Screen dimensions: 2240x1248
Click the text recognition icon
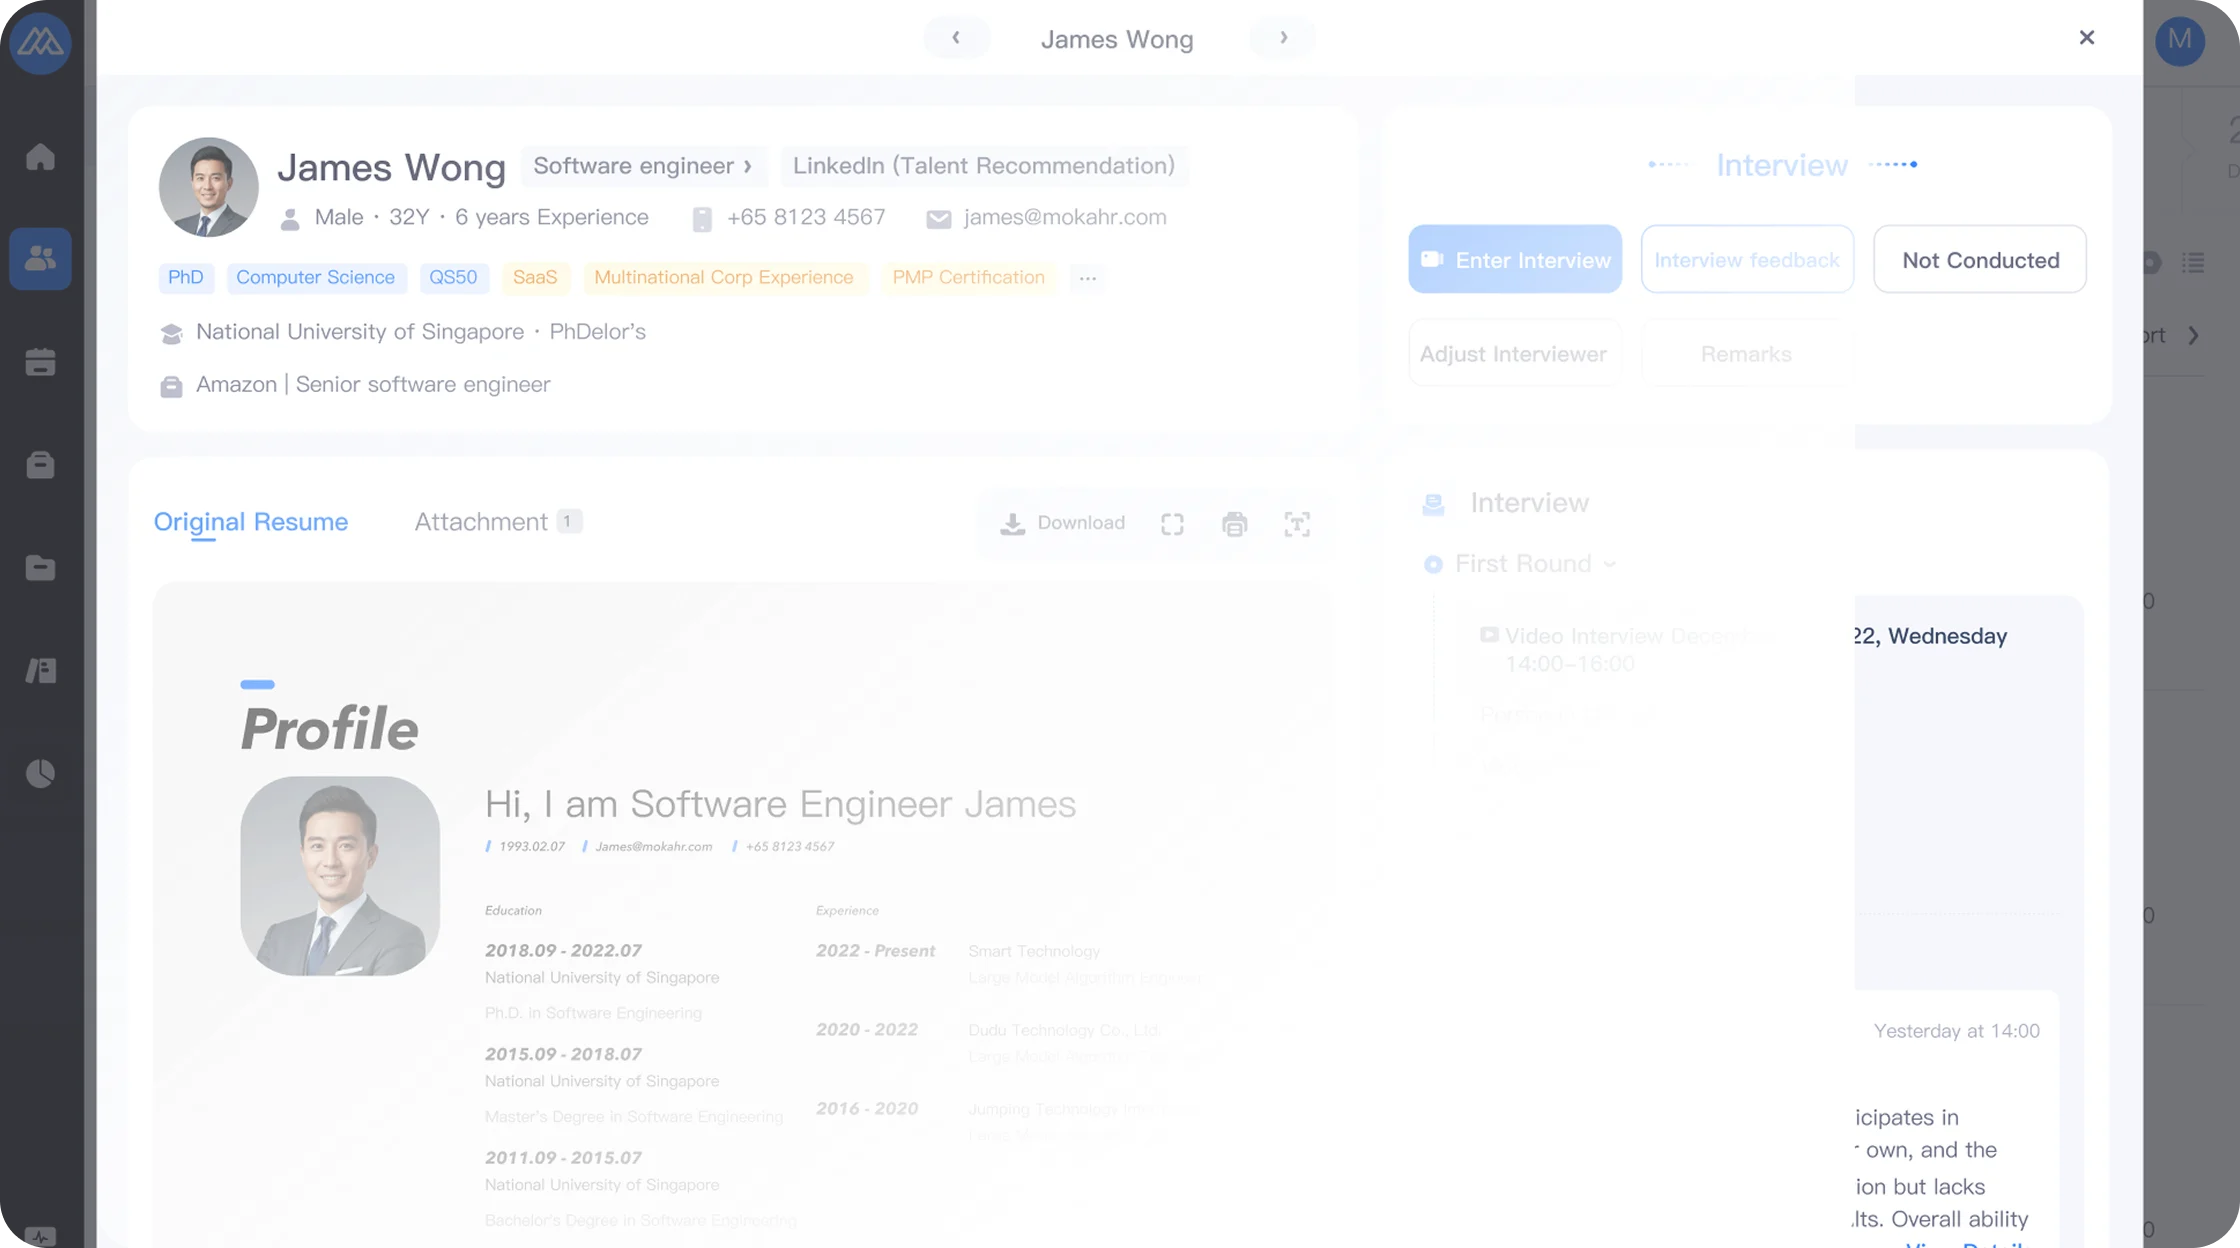click(x=1296, y=524)
